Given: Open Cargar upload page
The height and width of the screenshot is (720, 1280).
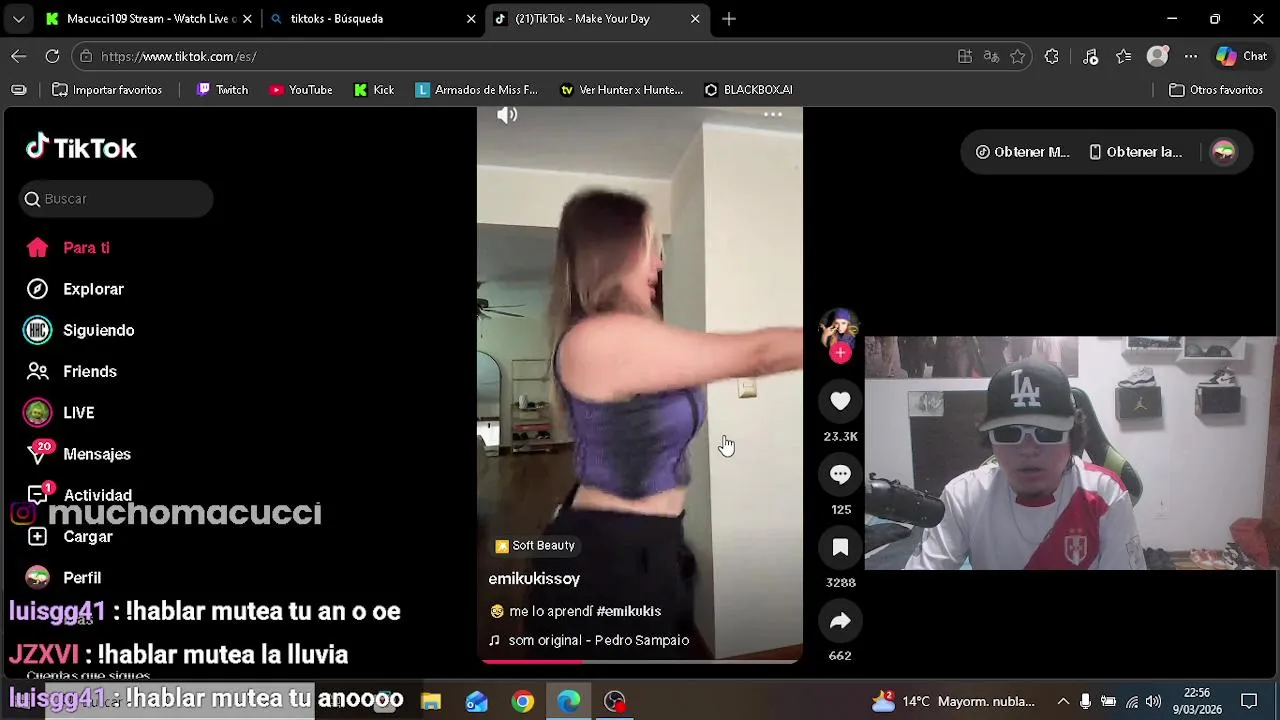Looking at the screenshot, I should click(x=69, y=537).
